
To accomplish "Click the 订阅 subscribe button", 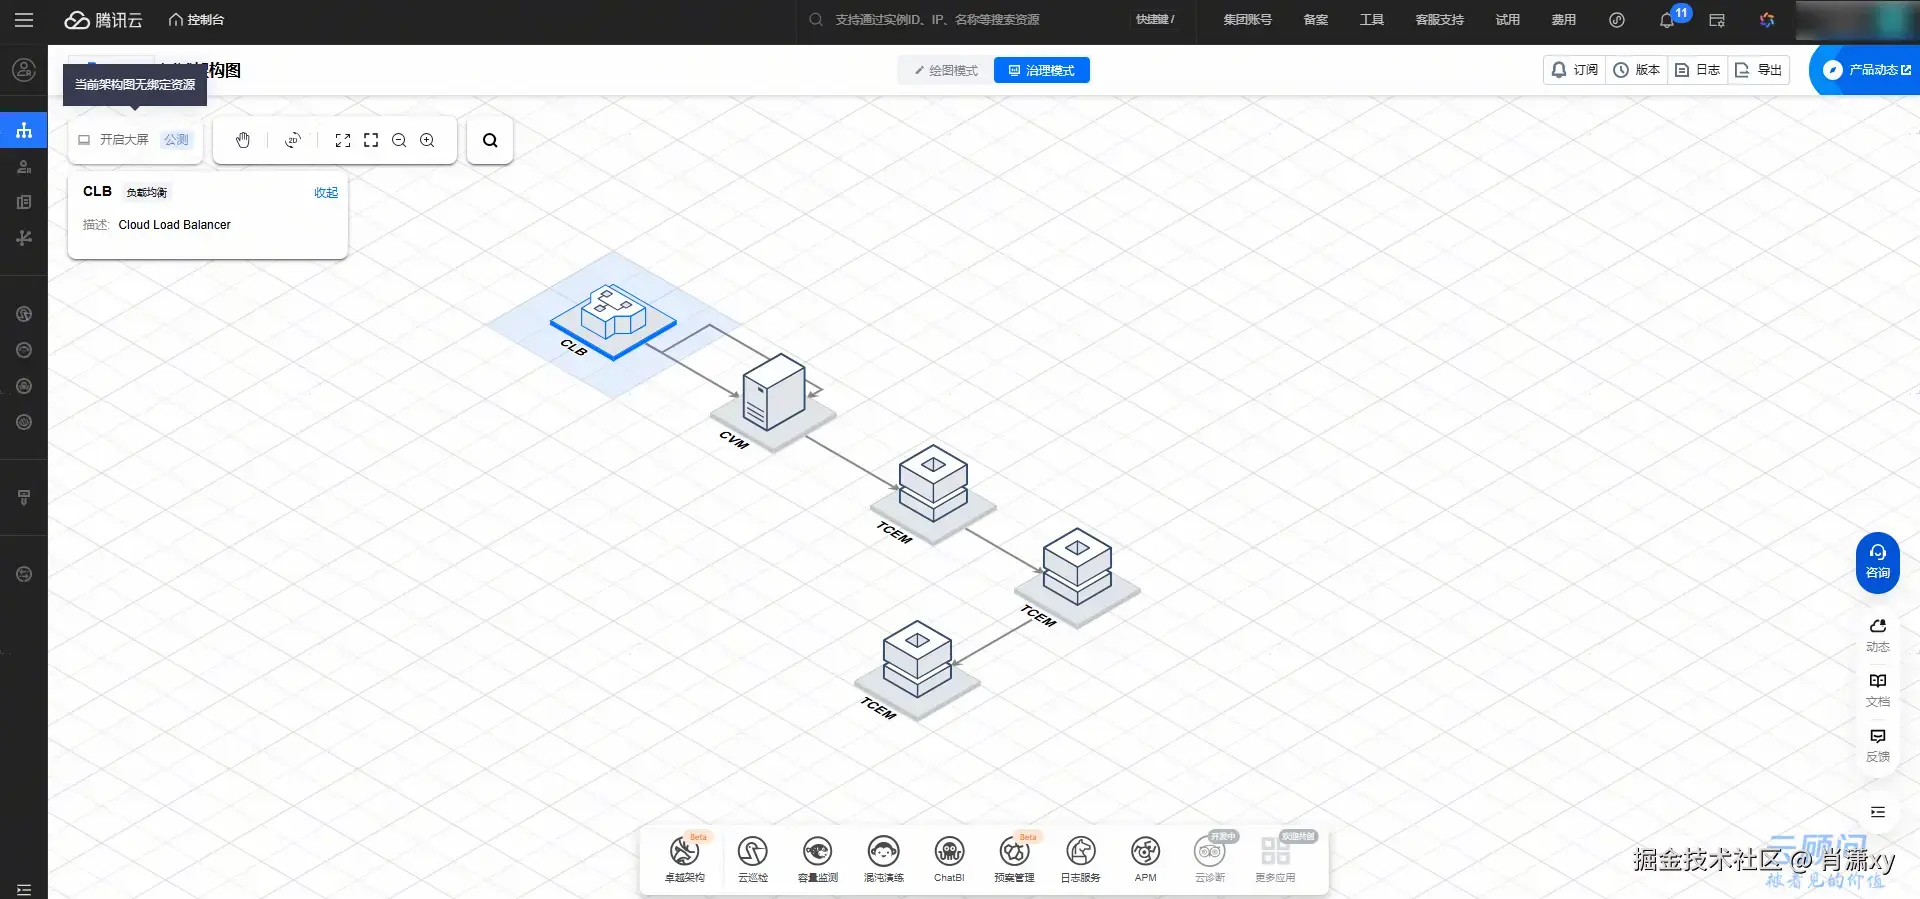I will point(1574,70).
